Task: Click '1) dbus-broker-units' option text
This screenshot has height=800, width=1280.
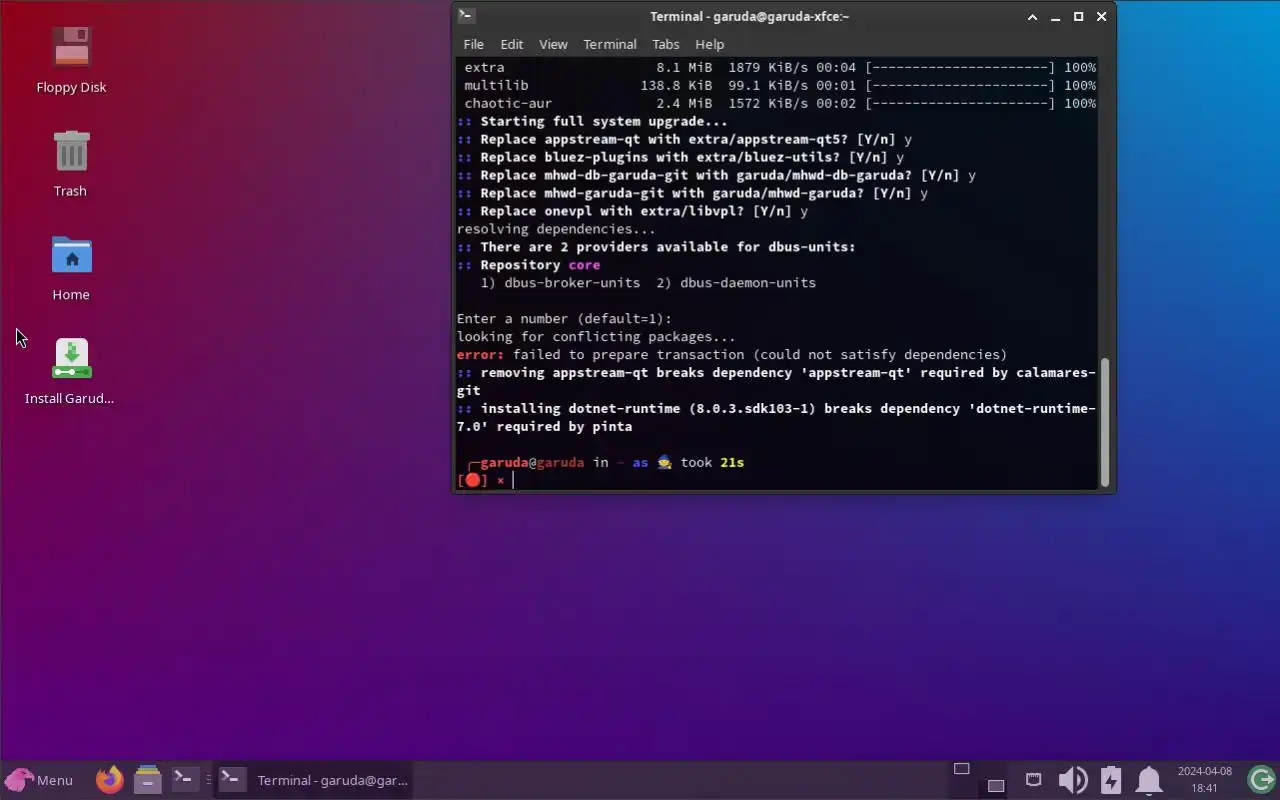Action: click(560, 283)
